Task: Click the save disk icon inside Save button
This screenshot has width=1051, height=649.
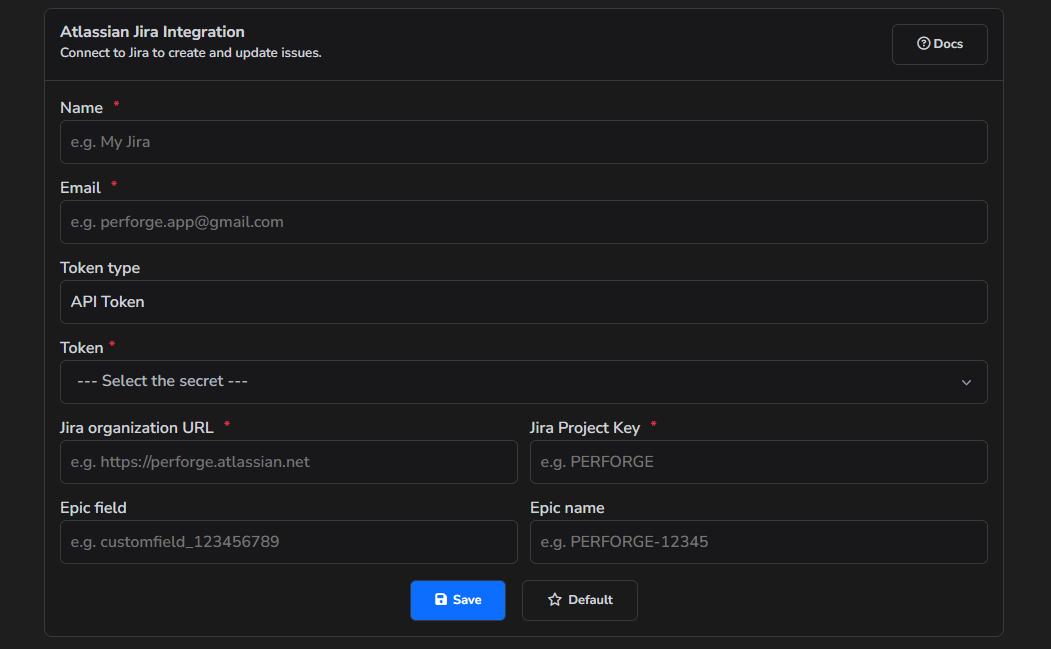Action: click(x=441, y=599)
